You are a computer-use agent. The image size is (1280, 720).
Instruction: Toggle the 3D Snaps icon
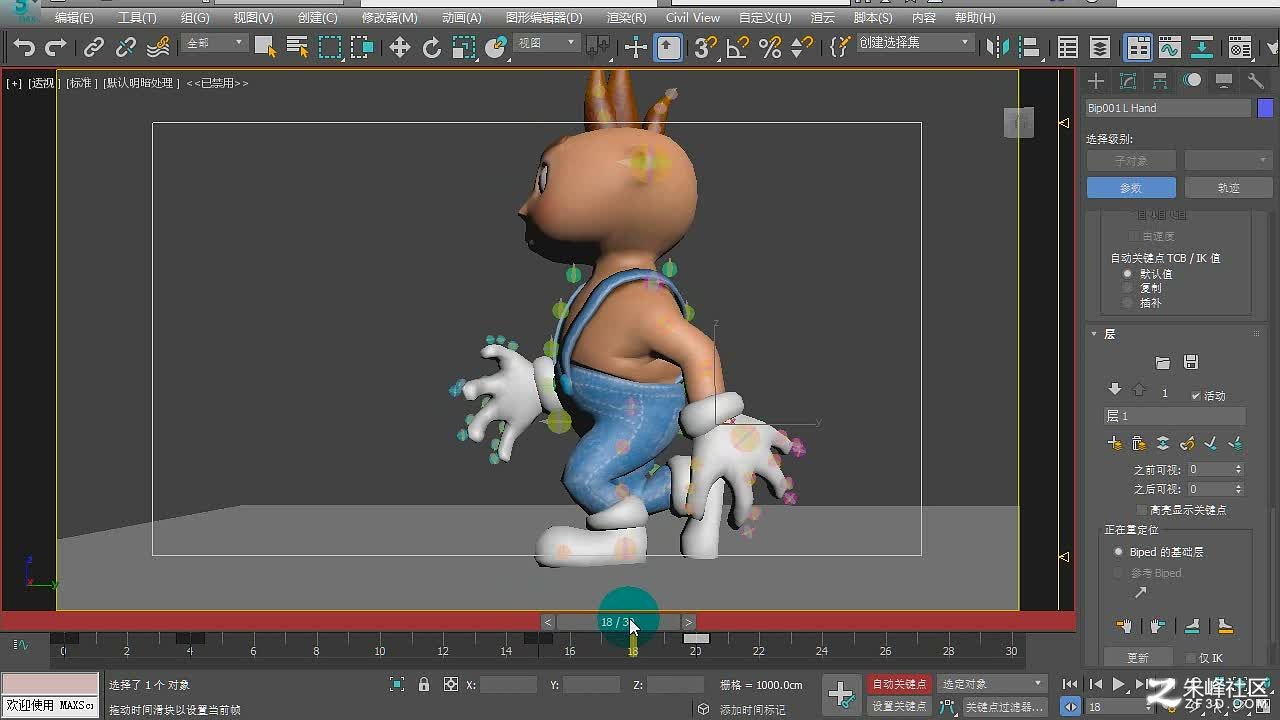[706, 47]
